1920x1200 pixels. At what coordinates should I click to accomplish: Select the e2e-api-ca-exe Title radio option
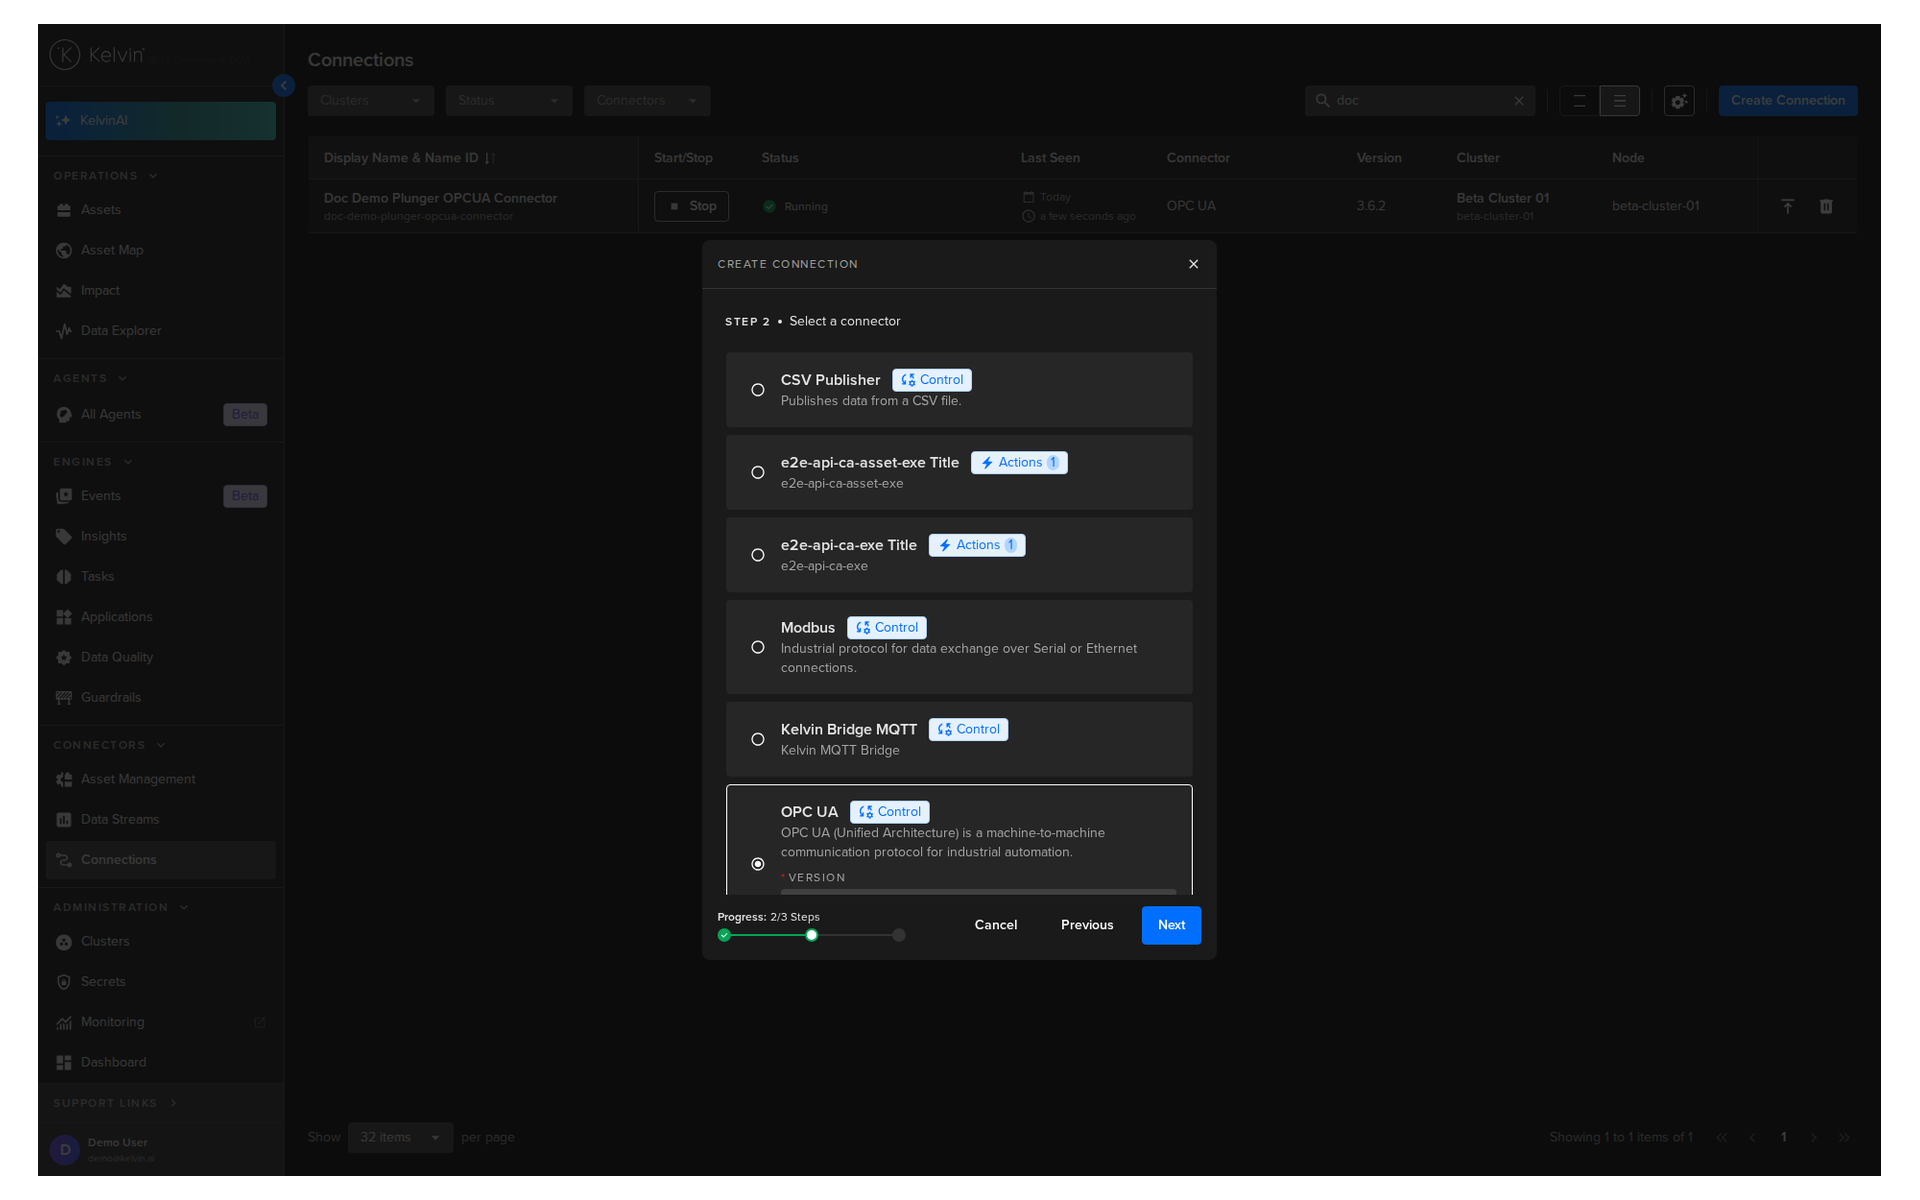[x=758, y=555]
